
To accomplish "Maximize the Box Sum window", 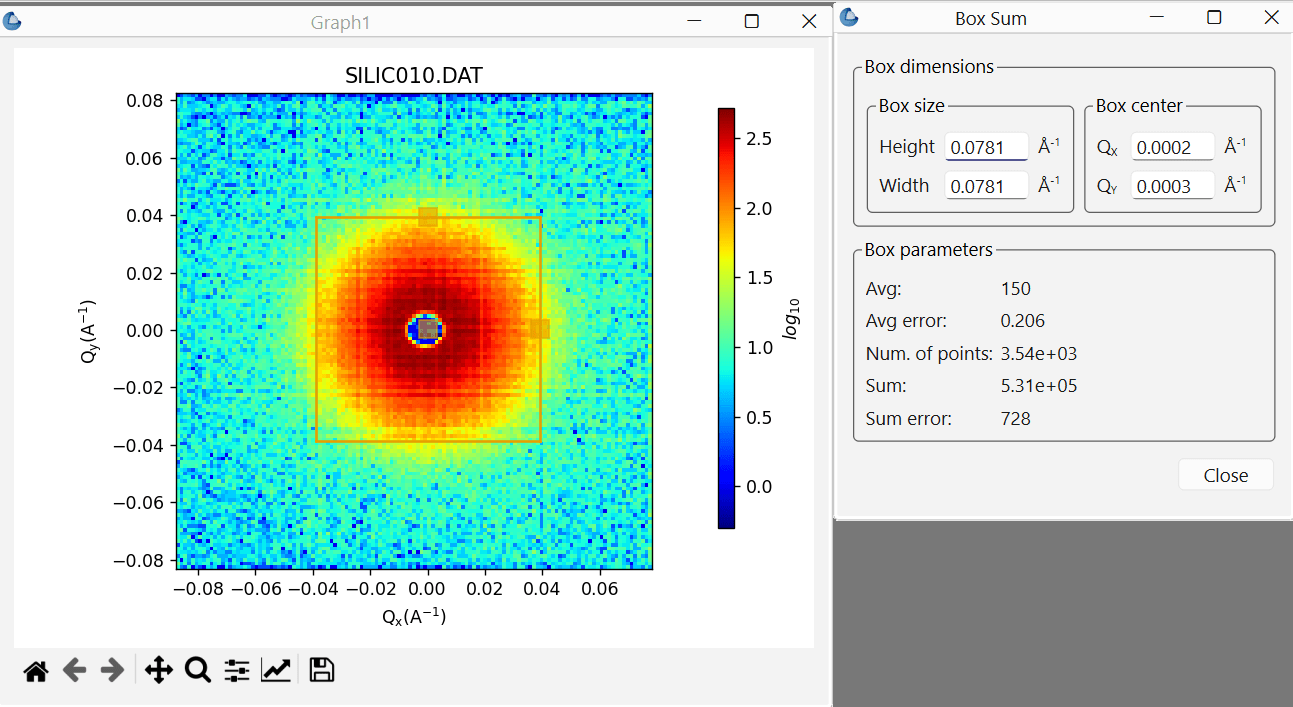I will coord(1214,18).
